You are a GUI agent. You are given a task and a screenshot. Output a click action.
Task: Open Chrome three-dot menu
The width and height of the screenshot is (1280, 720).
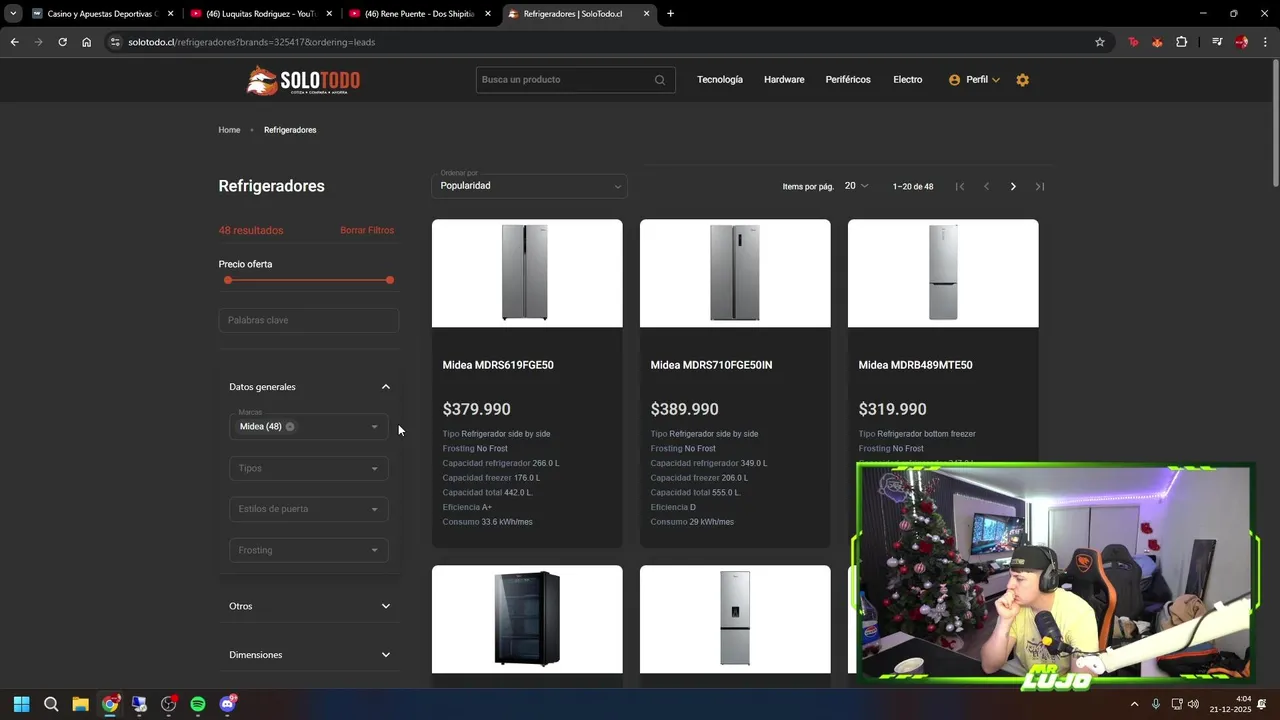point(1266,42)
